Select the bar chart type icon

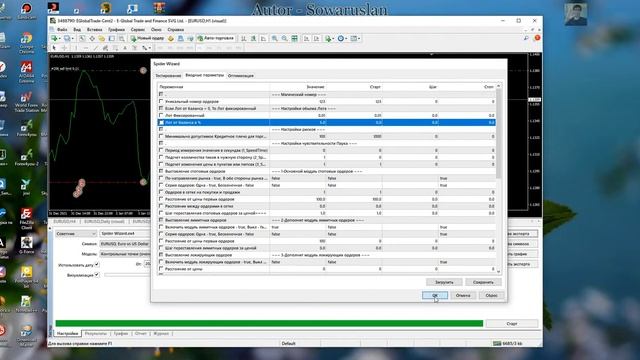coord(244,38)
